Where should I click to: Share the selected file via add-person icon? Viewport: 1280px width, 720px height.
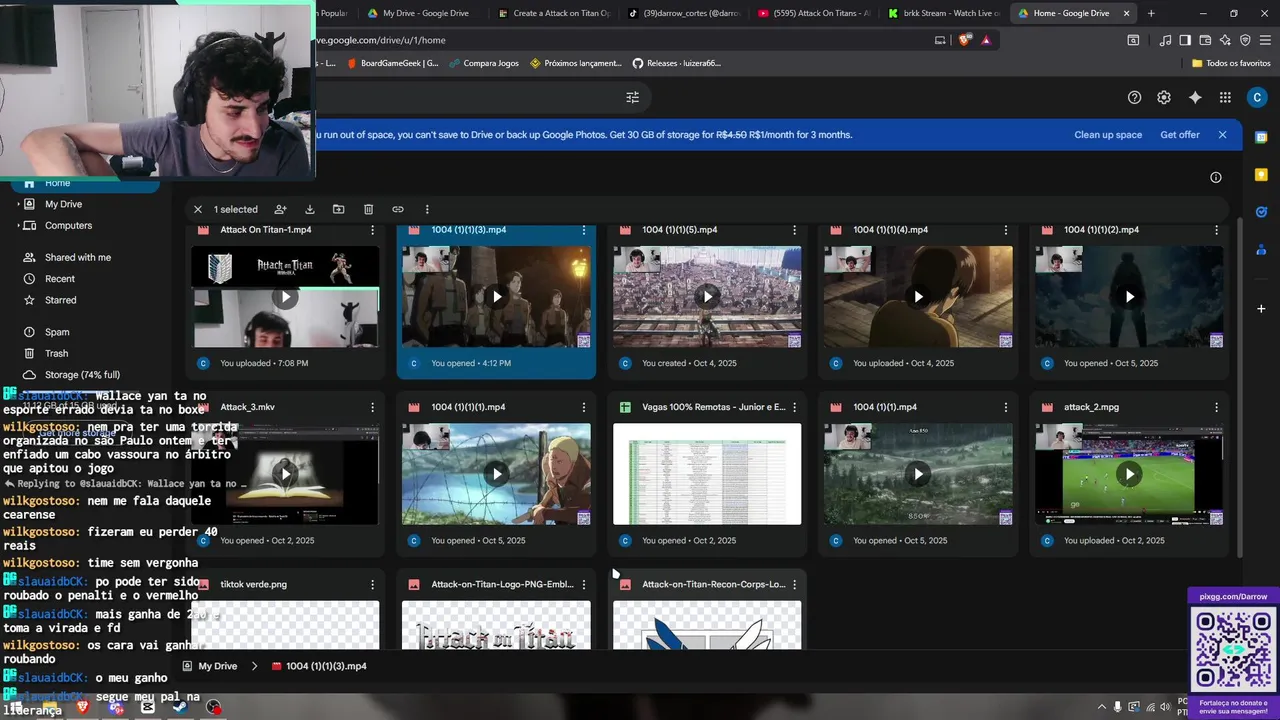coord(281,209)
